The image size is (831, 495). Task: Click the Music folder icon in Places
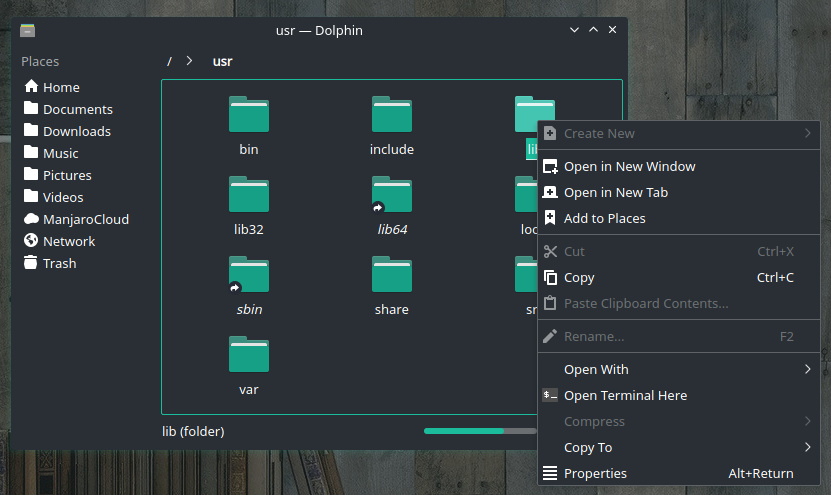click(x=31, y=153)
